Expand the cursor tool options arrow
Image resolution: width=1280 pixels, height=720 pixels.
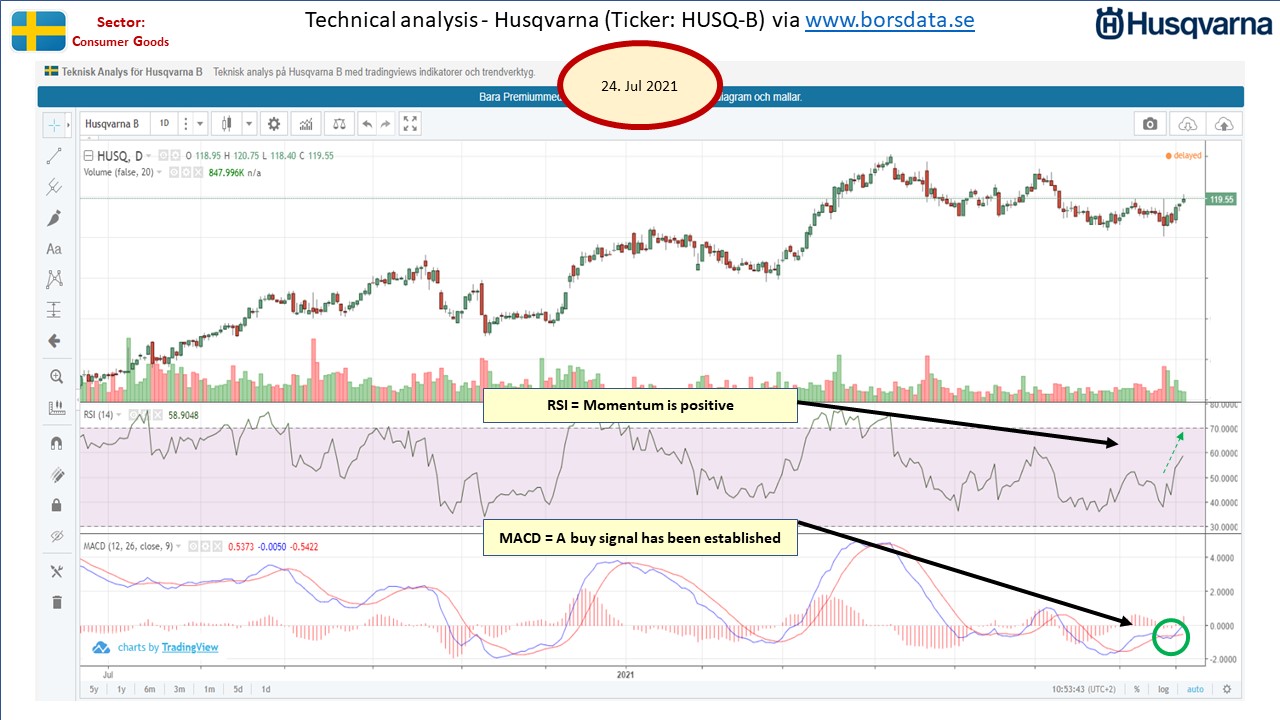coord(68,125)
